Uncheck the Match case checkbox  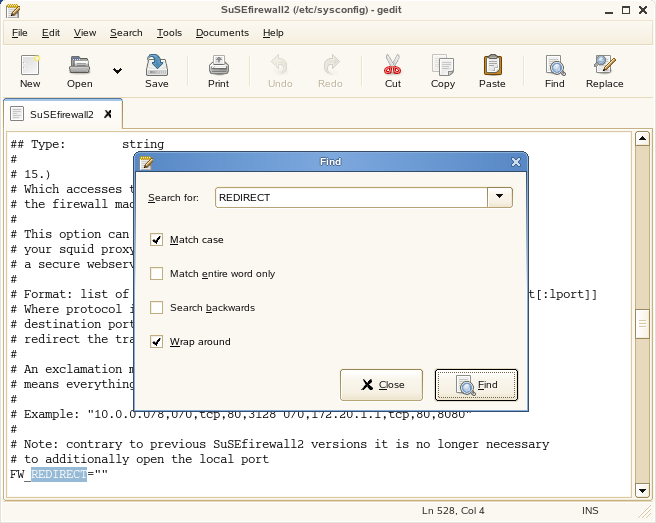pos(156,240)
